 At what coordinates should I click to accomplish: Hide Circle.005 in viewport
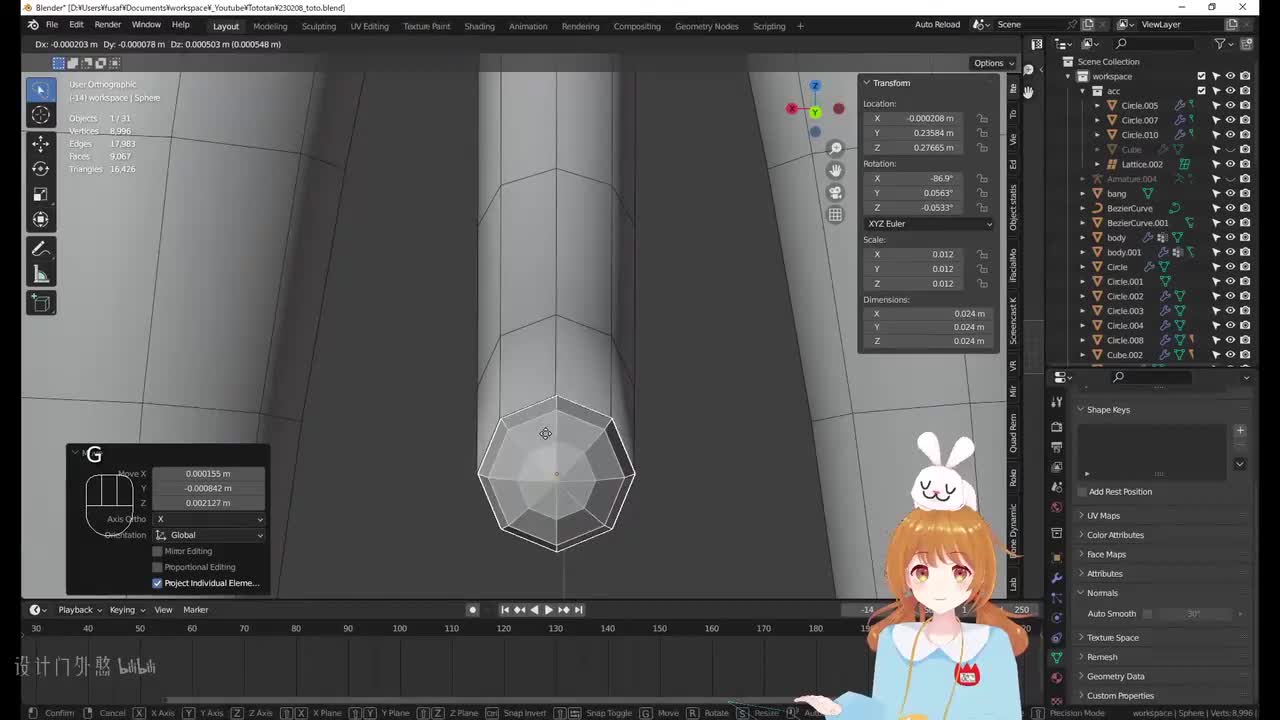coord(1230,105)
